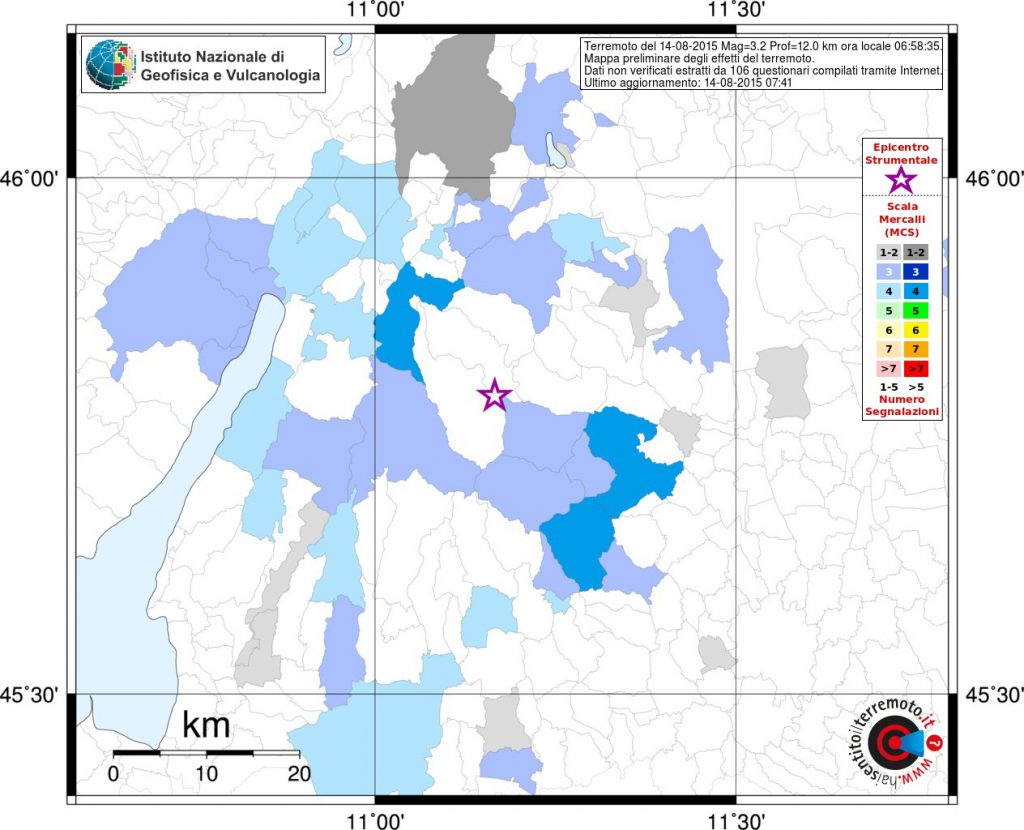This screenshot has height=830, width=1024.
Task: Click the Scala Mercalli (MCS) legend heading
Action: (901, 219)
